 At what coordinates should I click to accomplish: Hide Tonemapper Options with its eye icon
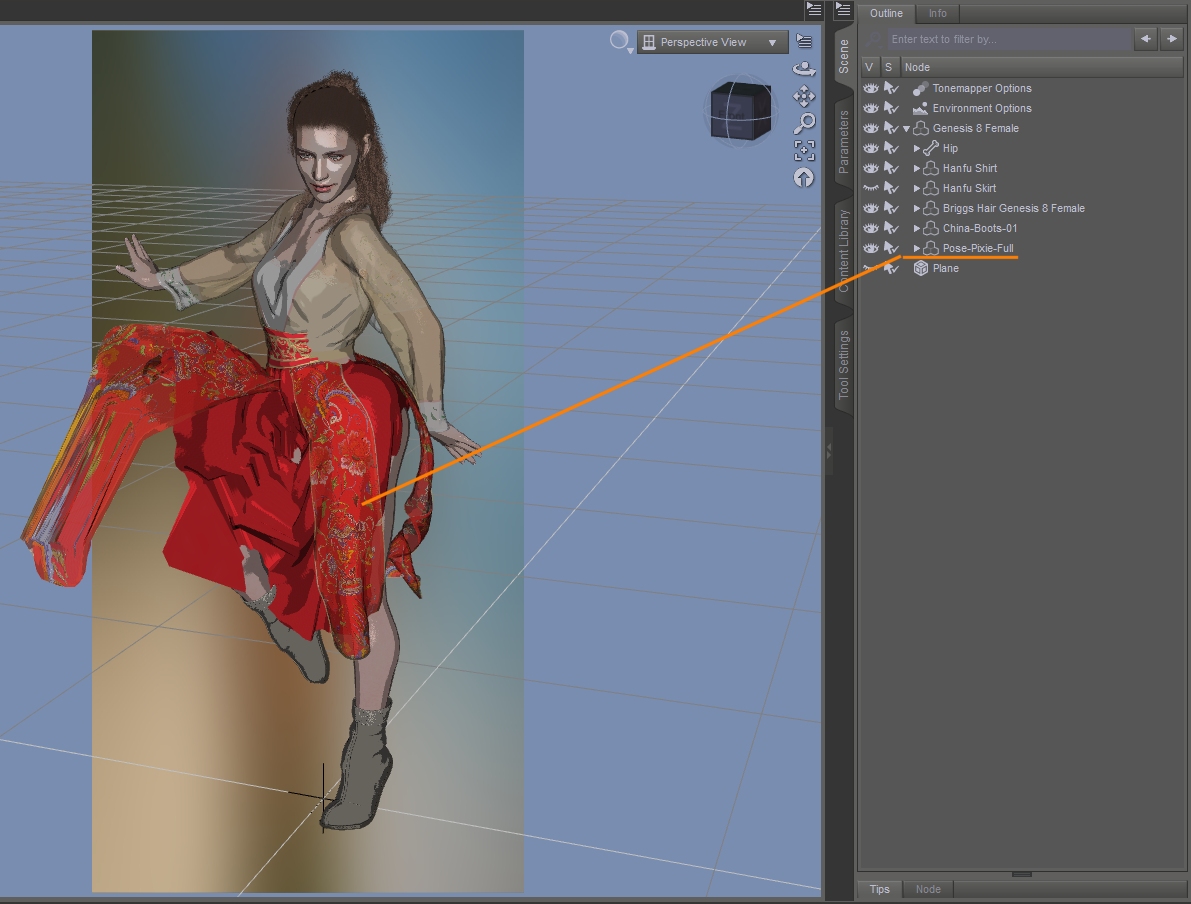870,89
